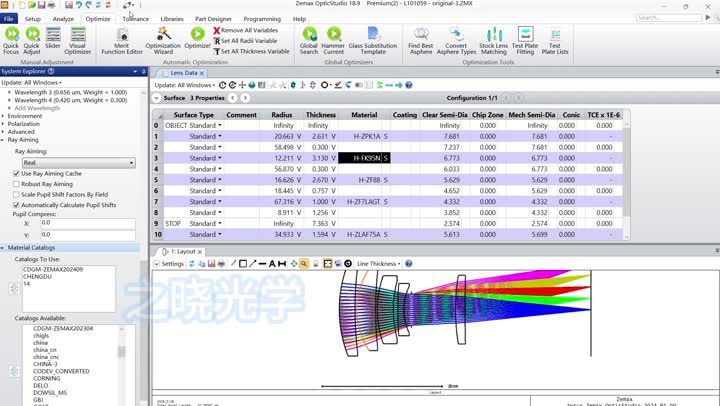Open Stock Lens Matching
This screenshot has height=406, width=720.
click(494, 40)
